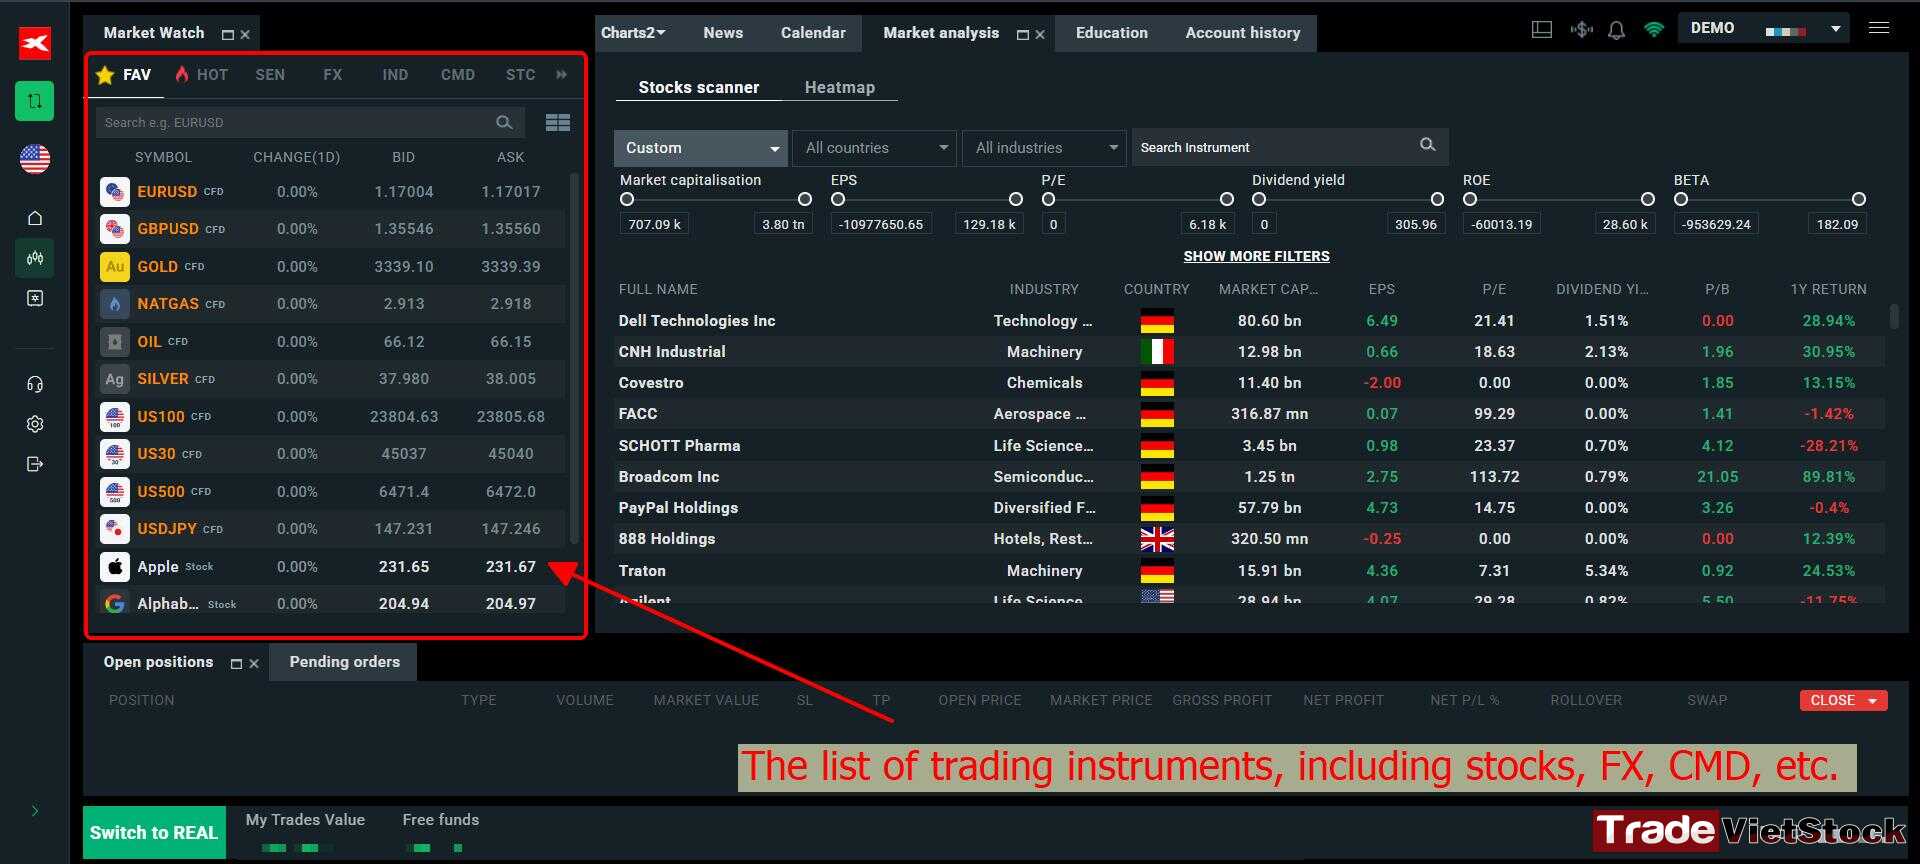Viewport: 1920px width, 864px height.
Task: Open the starred window sidebar icon
Action: 35,298
